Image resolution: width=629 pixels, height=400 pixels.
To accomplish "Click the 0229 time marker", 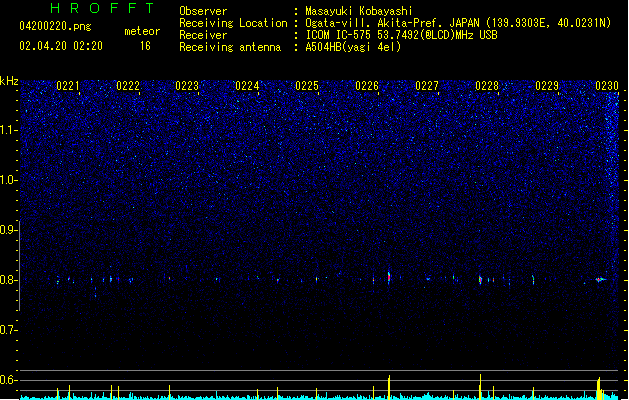I will tap(547, 86).
